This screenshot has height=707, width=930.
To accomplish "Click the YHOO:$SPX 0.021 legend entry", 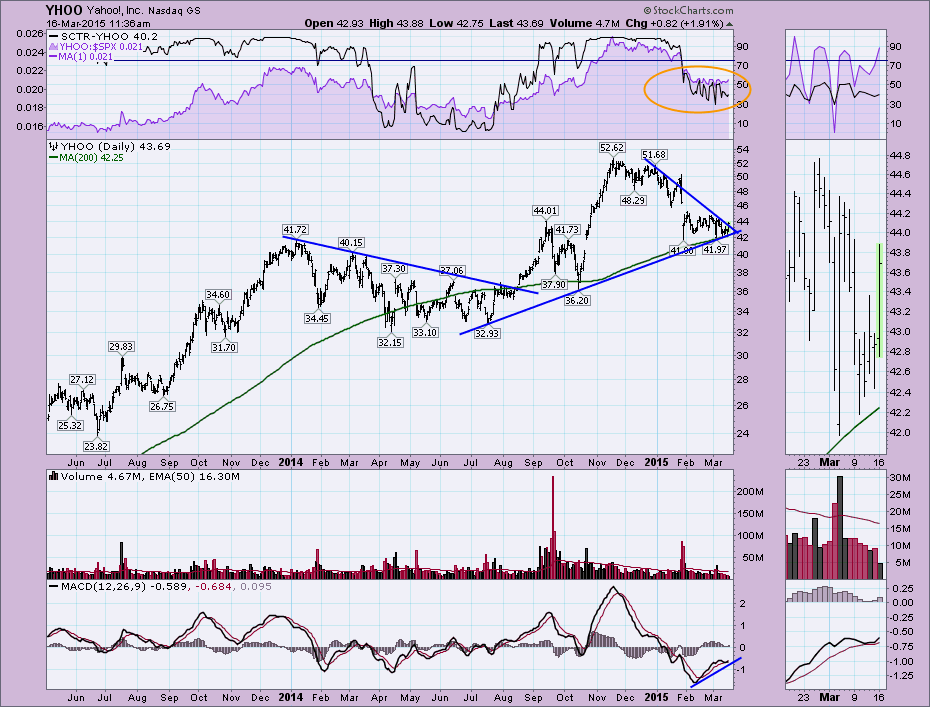I will pos(95,47).
